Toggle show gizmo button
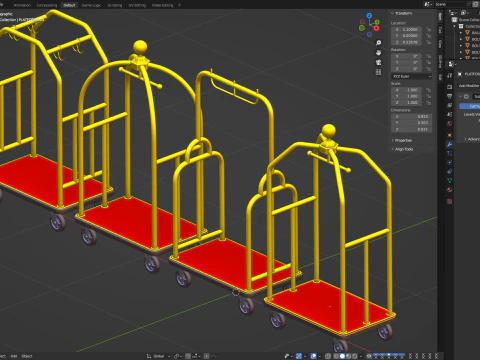 click(299, 356)
